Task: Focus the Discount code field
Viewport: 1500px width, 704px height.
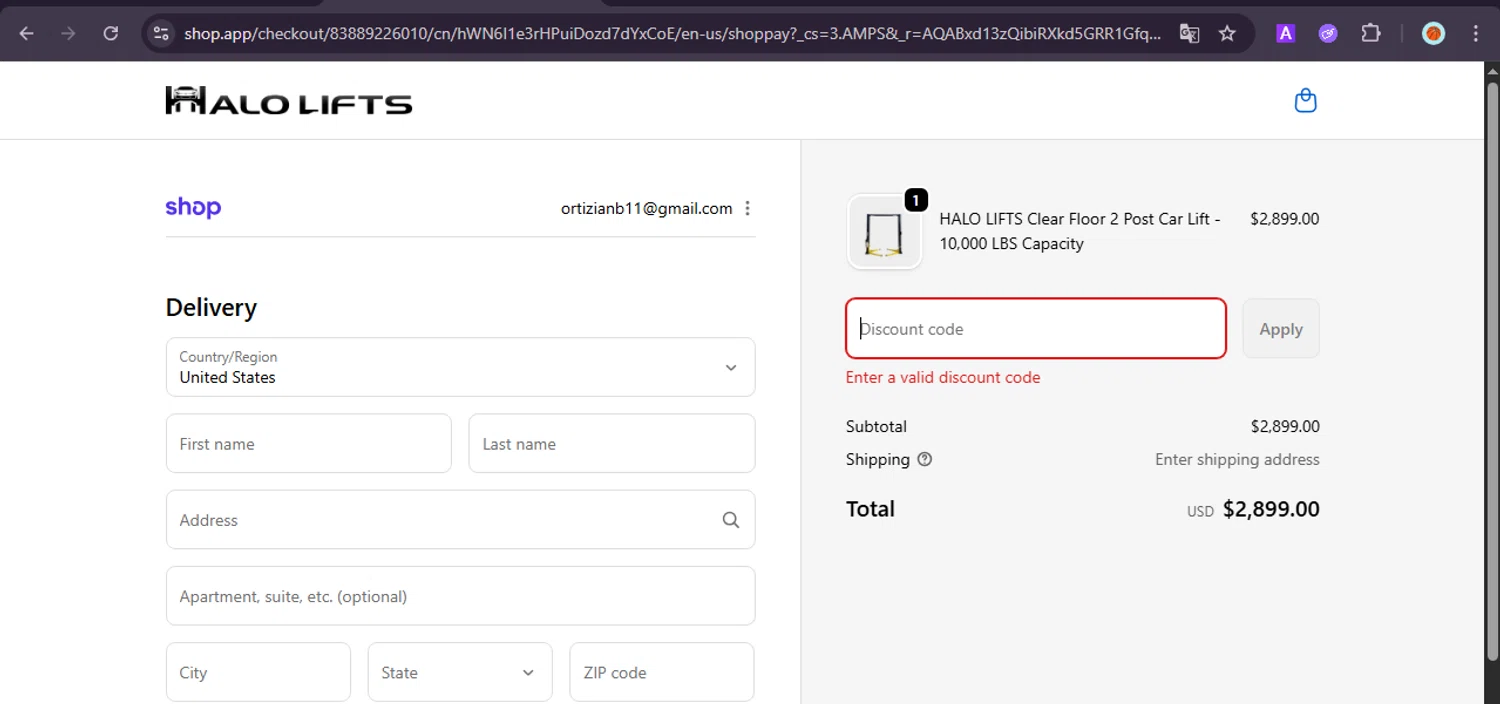Action: tap(1036, 328)
